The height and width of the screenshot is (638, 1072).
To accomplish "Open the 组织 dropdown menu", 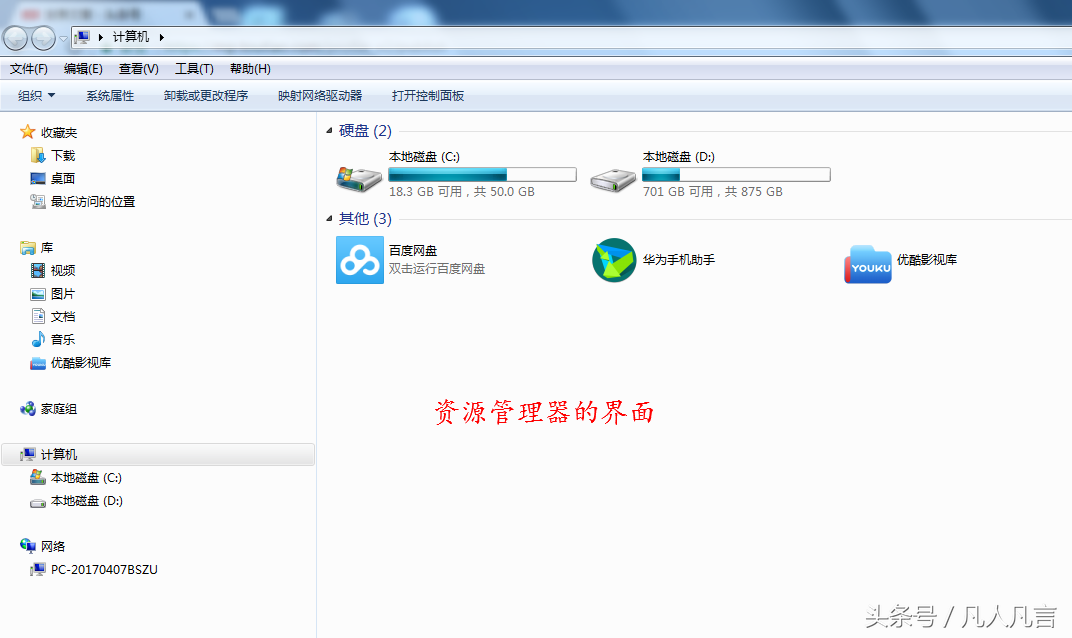I will [38, 94].
